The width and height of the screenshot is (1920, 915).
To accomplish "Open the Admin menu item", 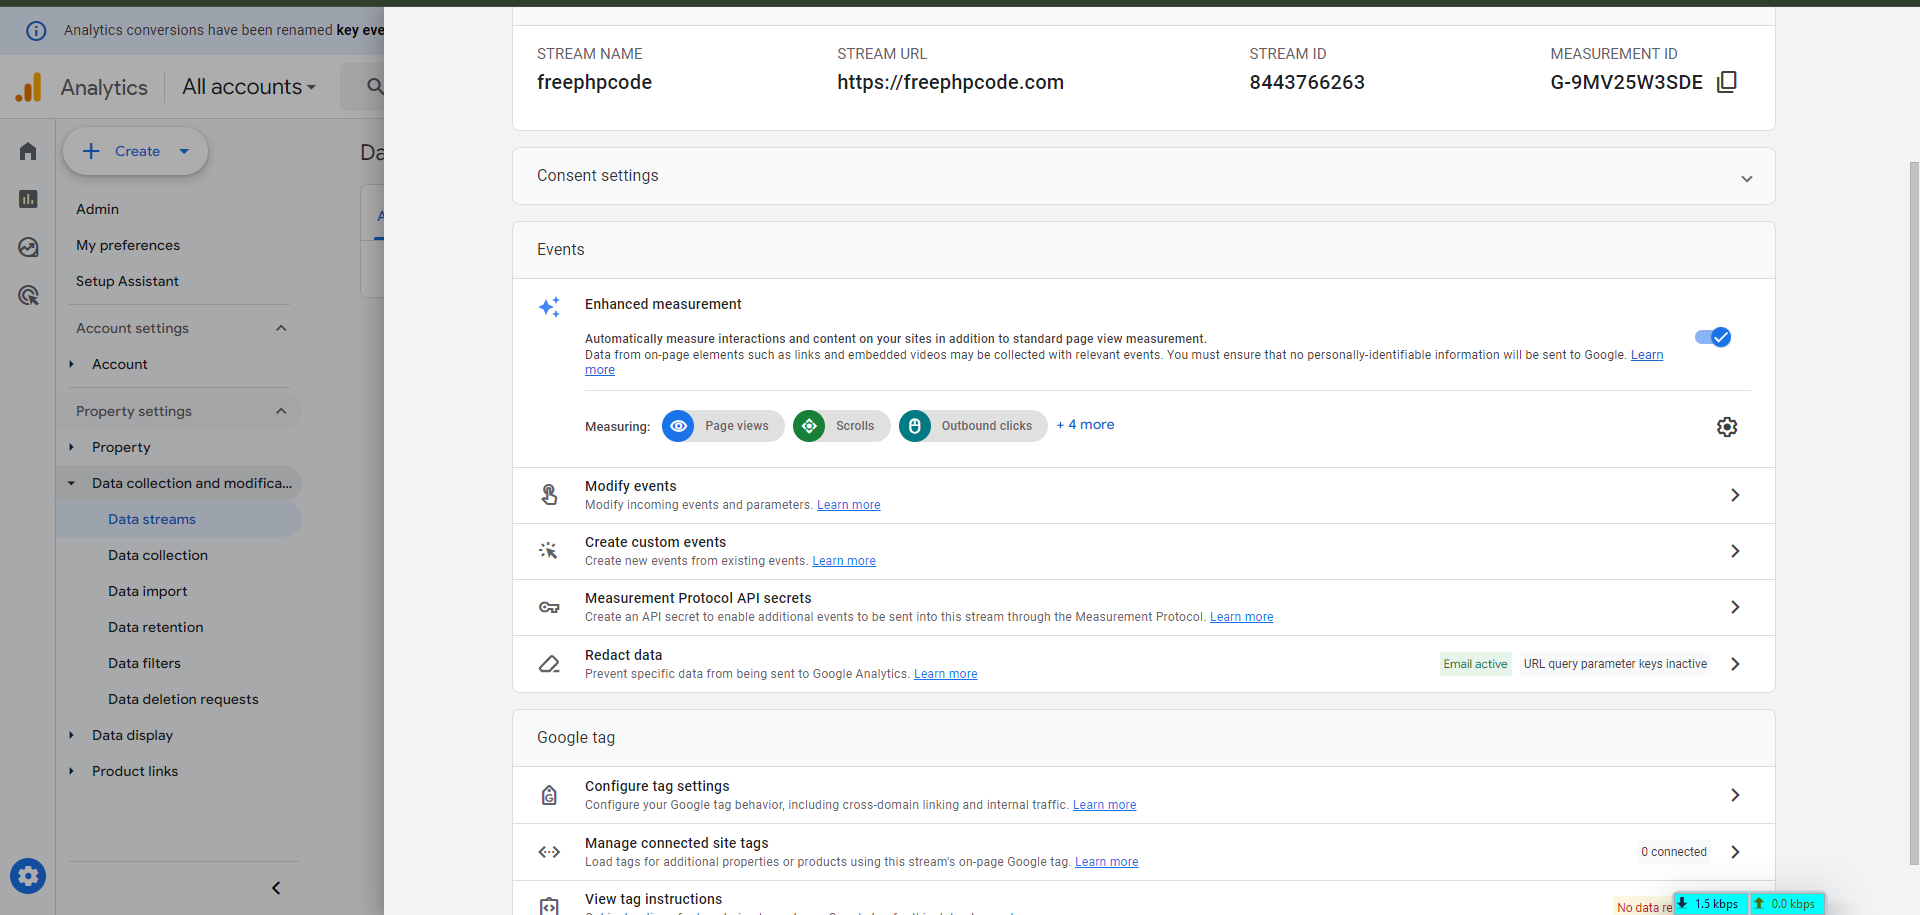I will pyautogui.click(x=97, y=209).
